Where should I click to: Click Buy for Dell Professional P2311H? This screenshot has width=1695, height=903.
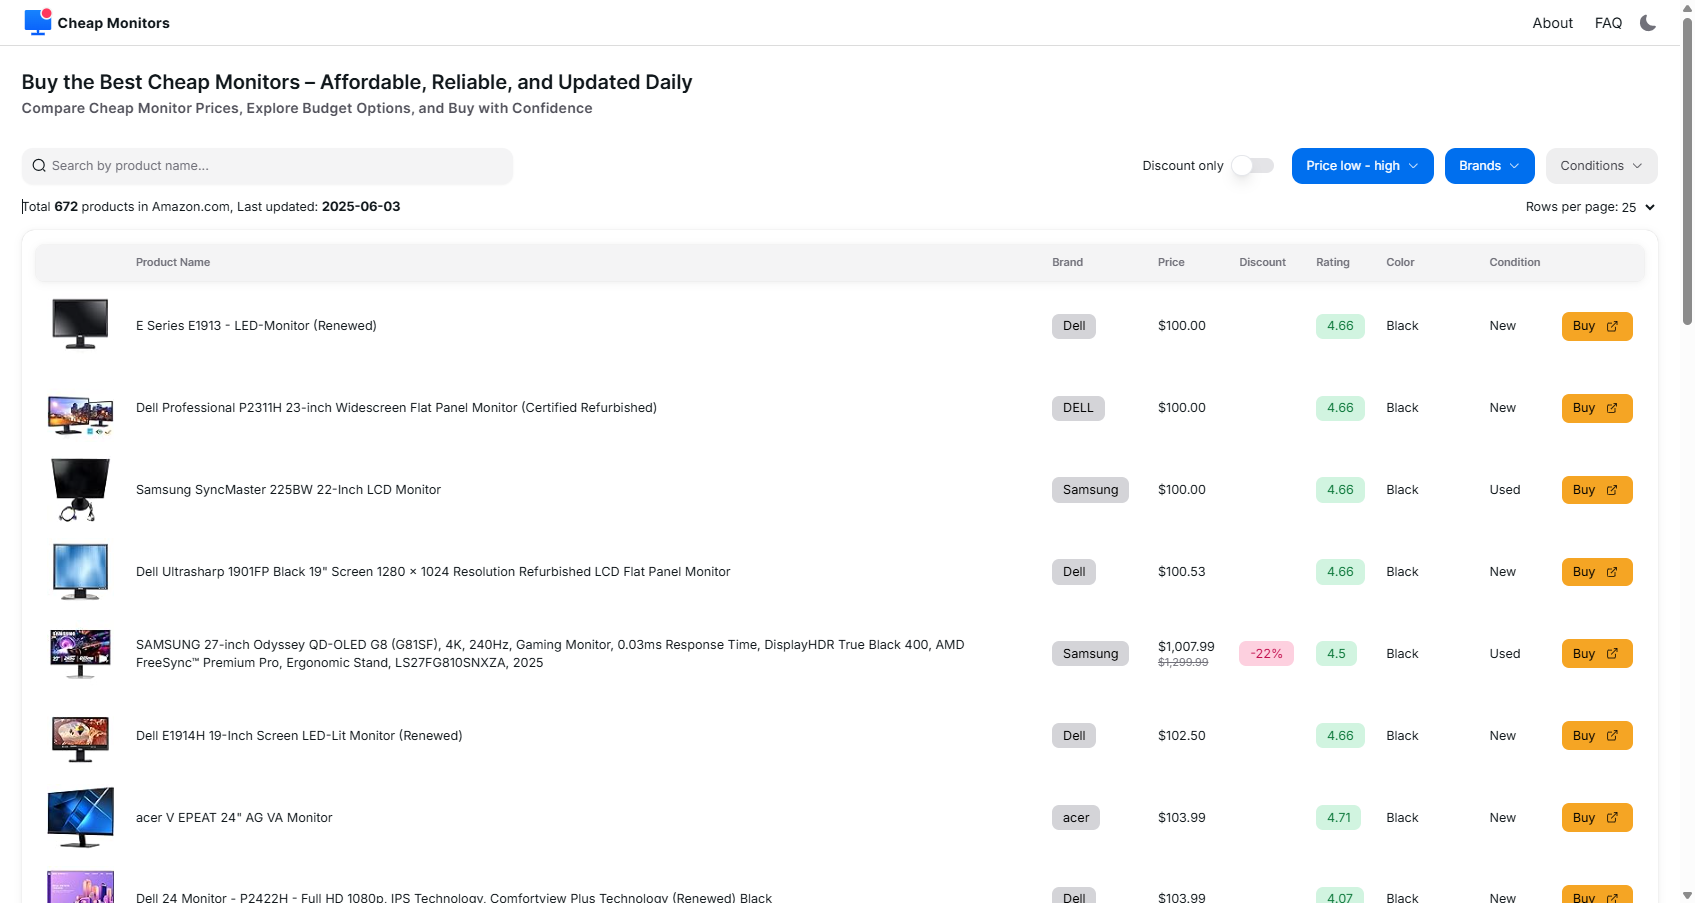(x=1596, y=408)
